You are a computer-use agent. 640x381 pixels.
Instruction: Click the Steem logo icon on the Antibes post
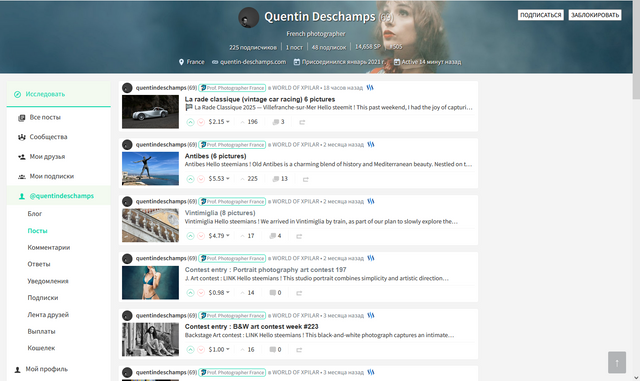coord(371,144)
